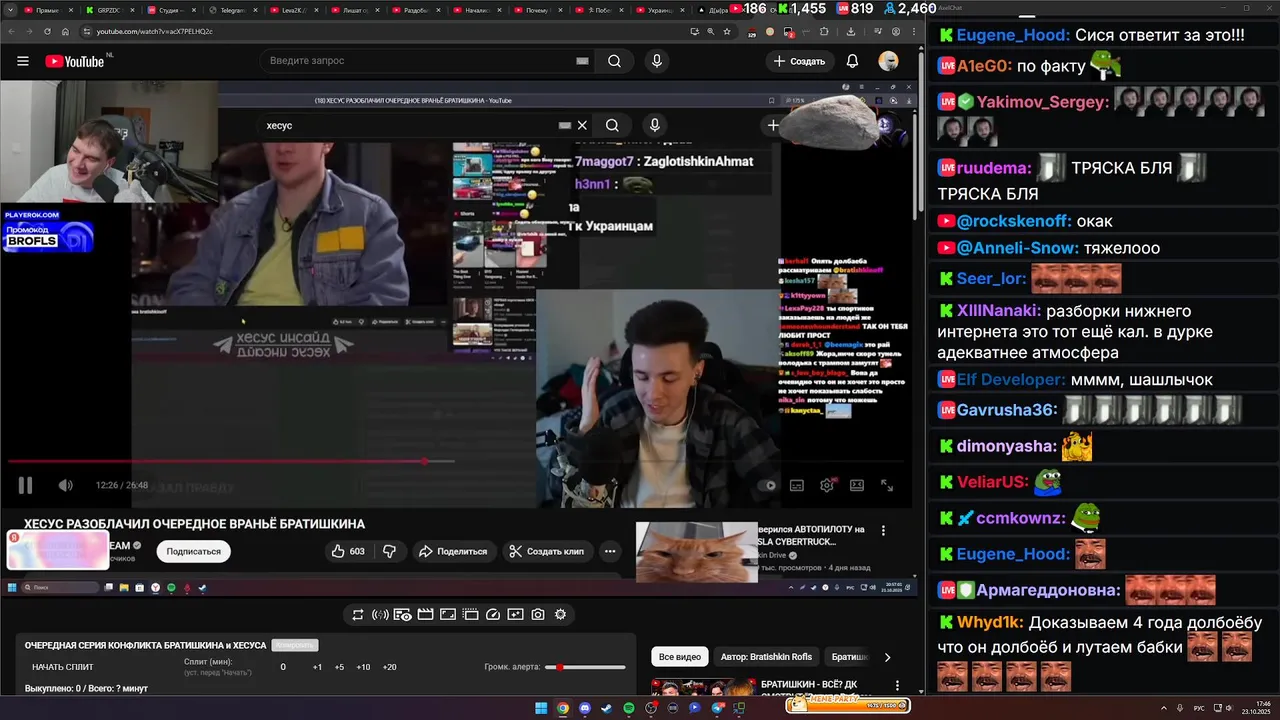Switch to the GRPZDC browser tab
The width and height of the screenshot is (1280, 720).
[x=109, y=10]
